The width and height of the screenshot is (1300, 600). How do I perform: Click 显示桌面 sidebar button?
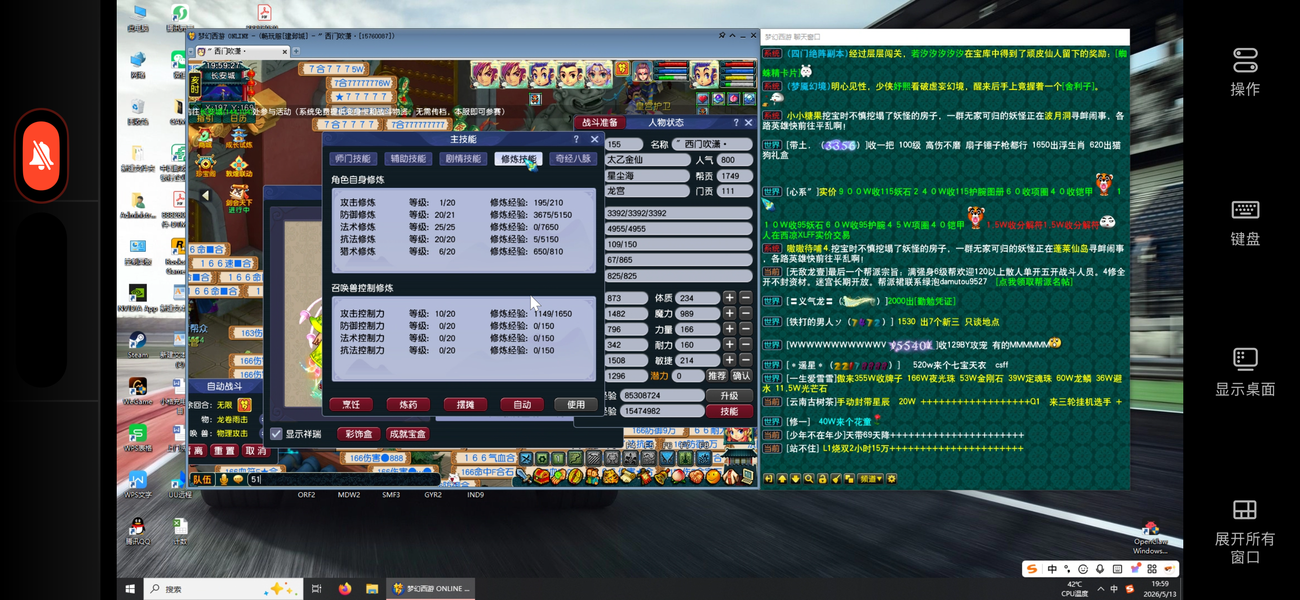point(1245,372)
